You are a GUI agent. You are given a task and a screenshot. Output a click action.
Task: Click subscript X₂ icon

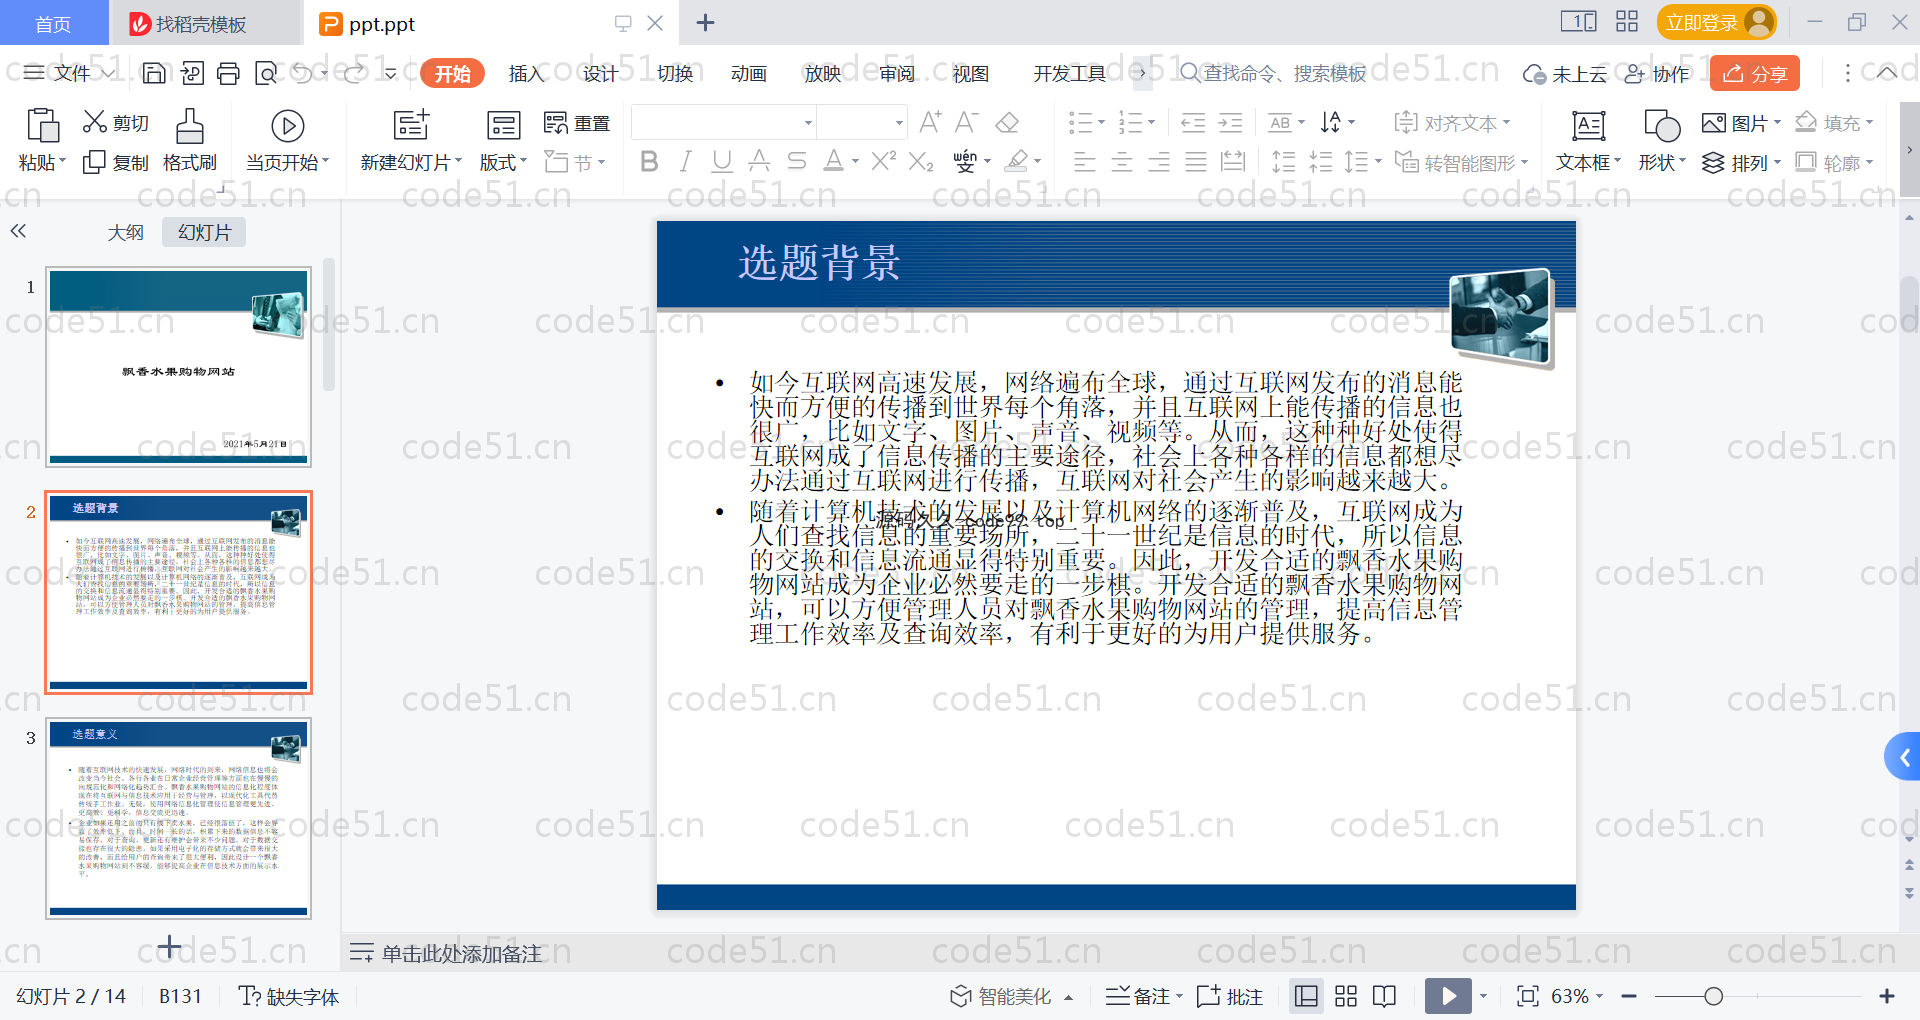point(921,161)
